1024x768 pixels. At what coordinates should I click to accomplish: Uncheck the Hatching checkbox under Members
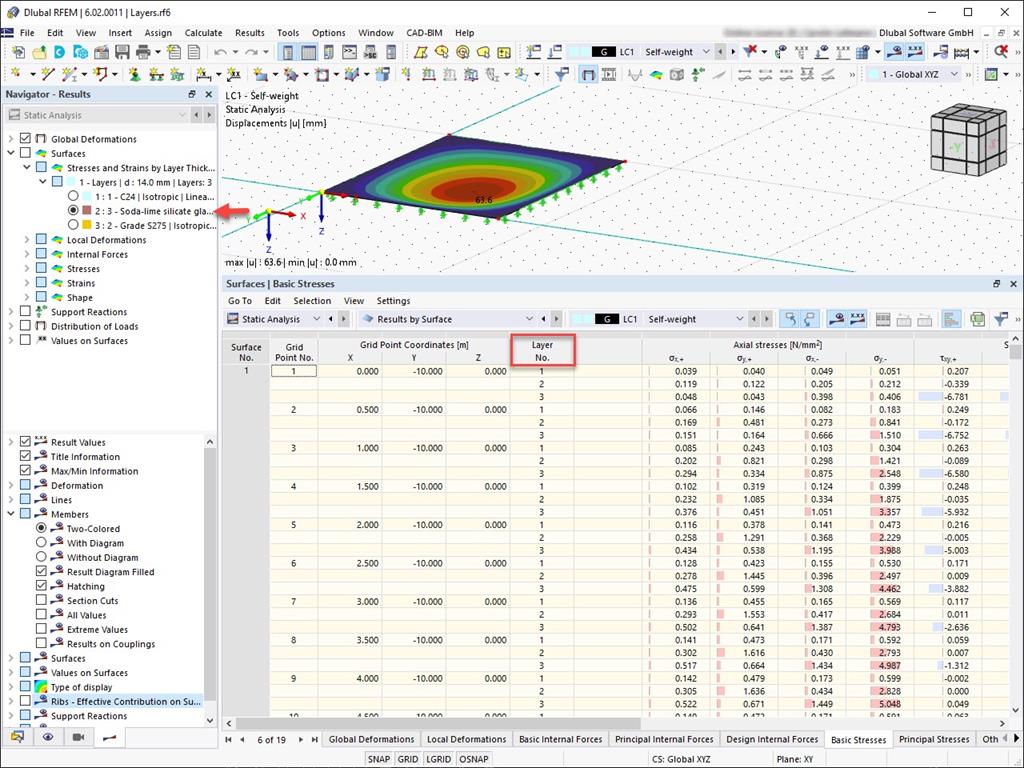click(42, 586)
